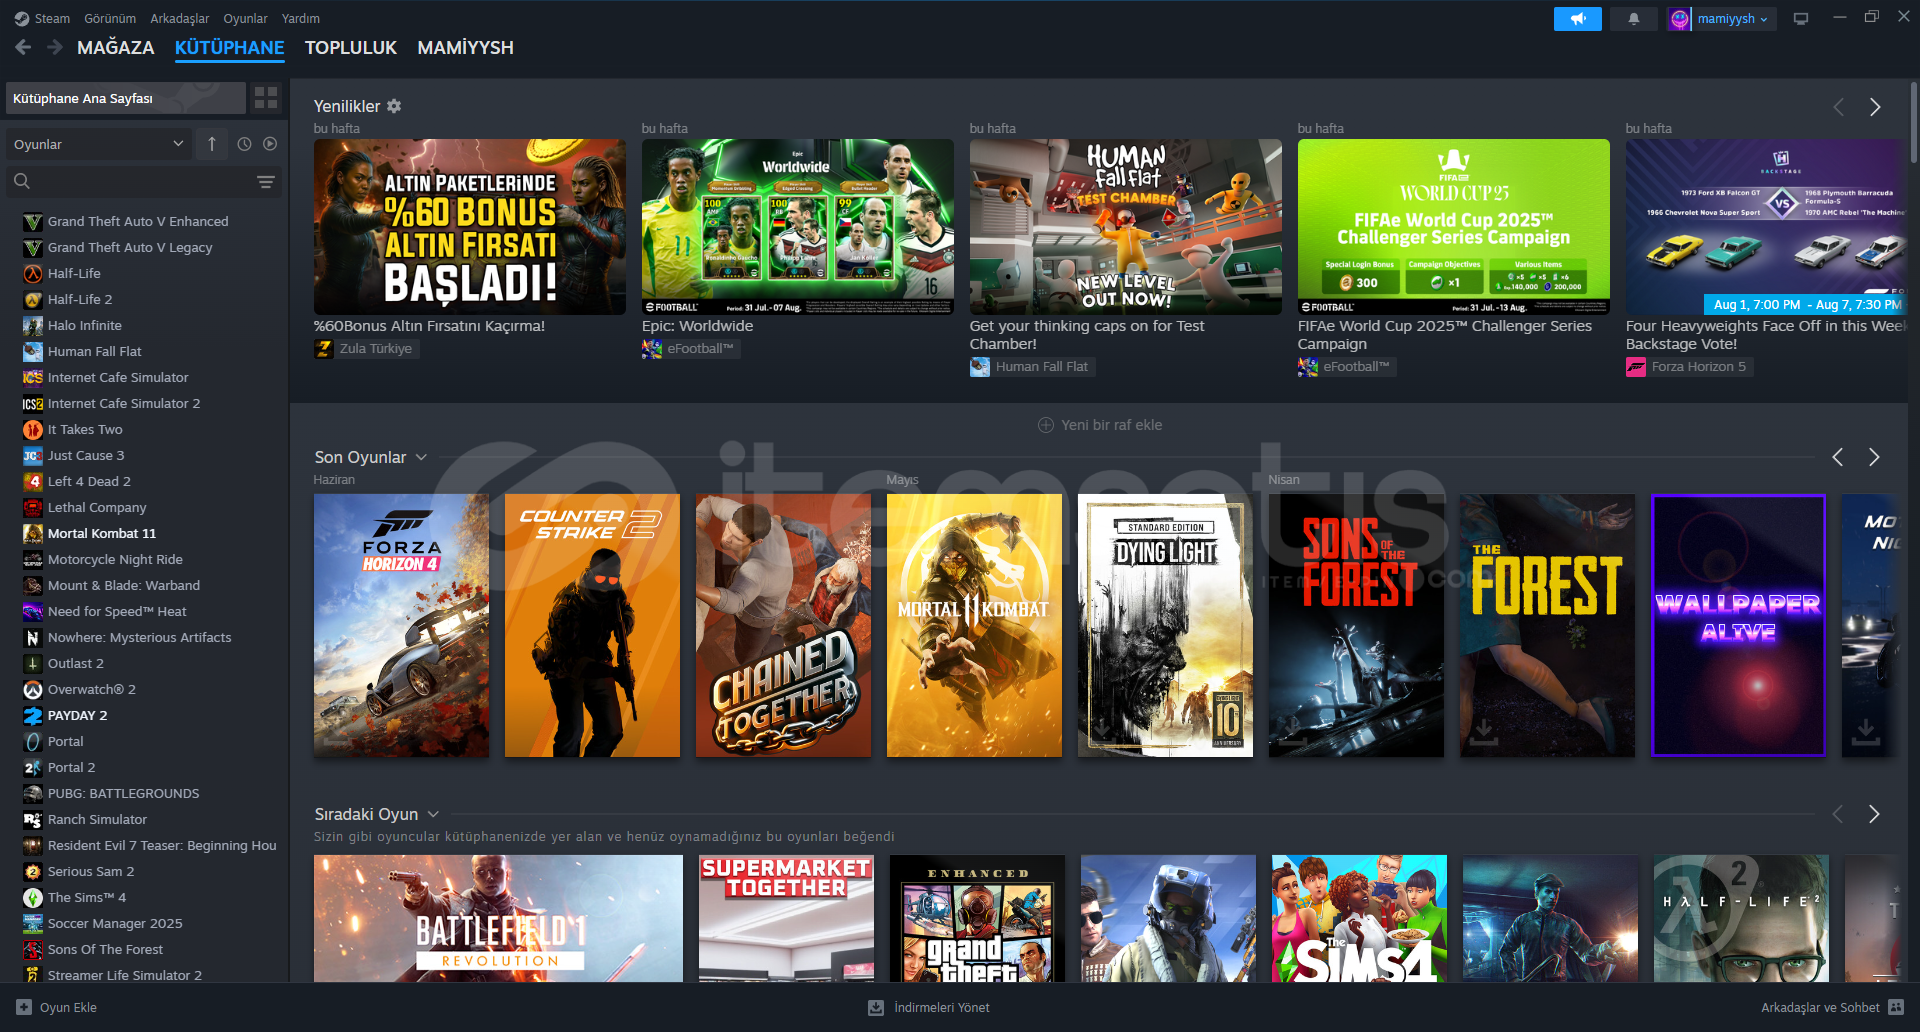Open the Zula Türkiye tag

tap(367, 348)
